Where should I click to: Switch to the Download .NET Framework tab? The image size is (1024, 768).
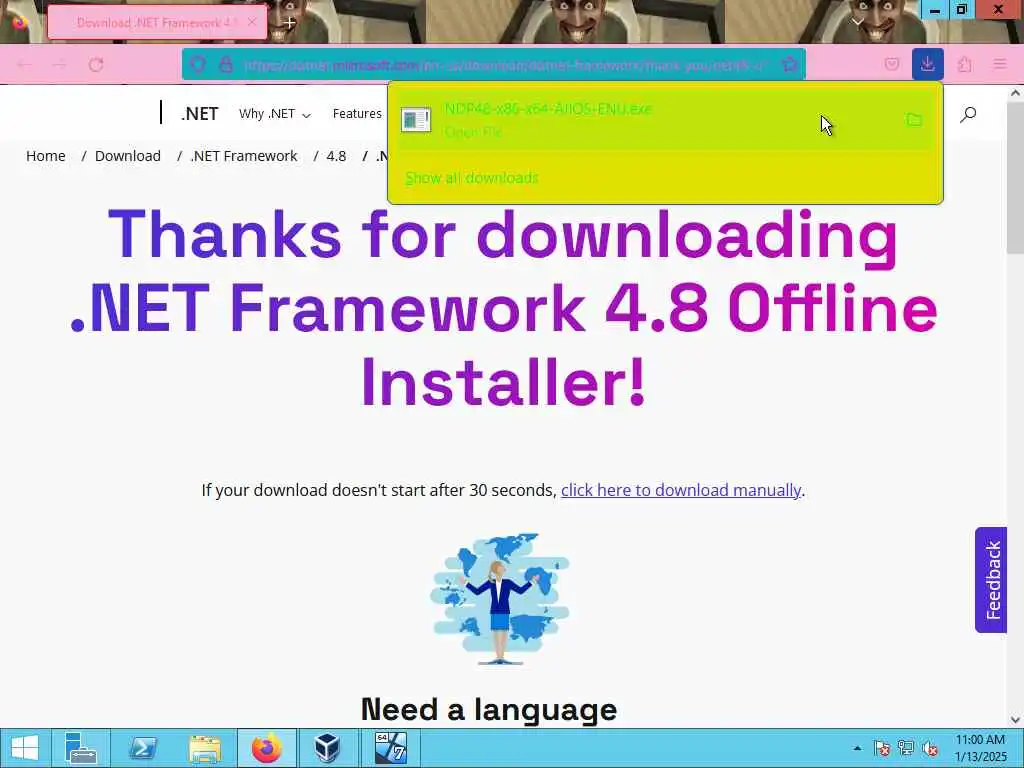point(157,22)
